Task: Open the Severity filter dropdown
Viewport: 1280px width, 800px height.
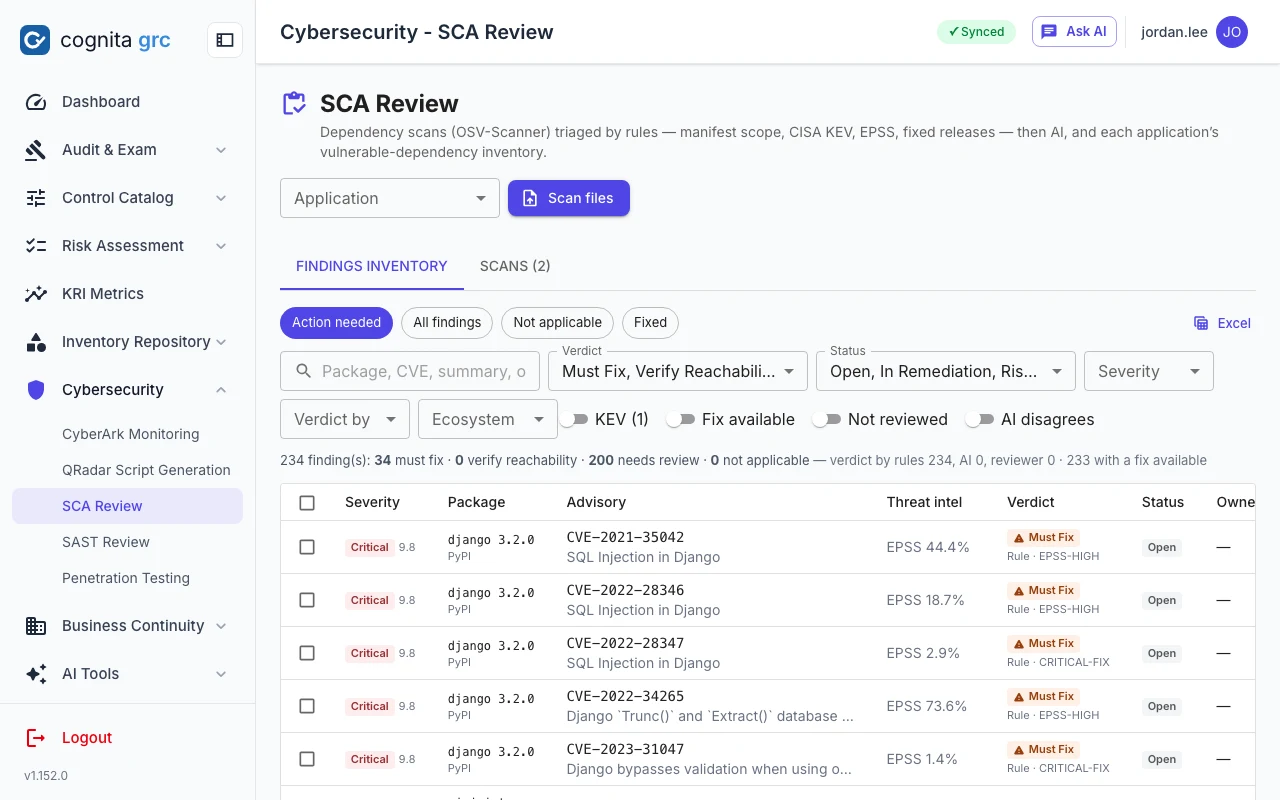Action: 1149,371
